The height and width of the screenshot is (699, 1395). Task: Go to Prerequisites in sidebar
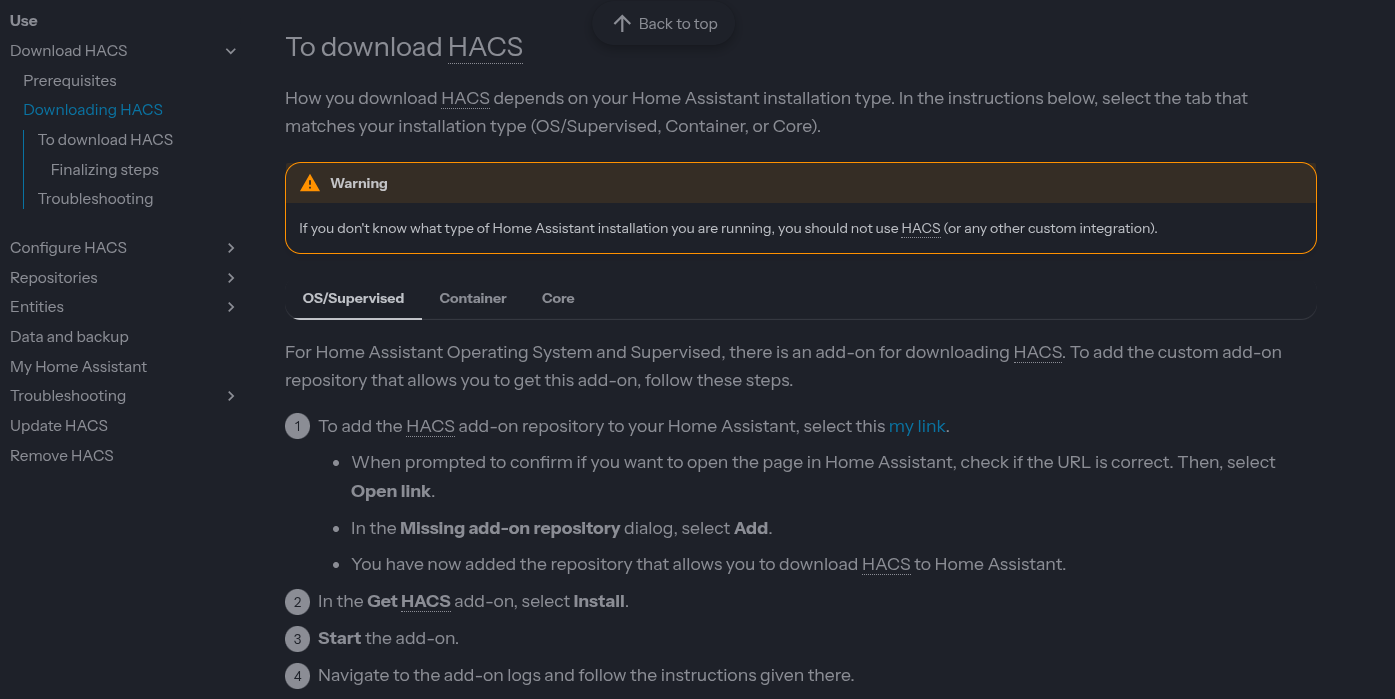70,80
